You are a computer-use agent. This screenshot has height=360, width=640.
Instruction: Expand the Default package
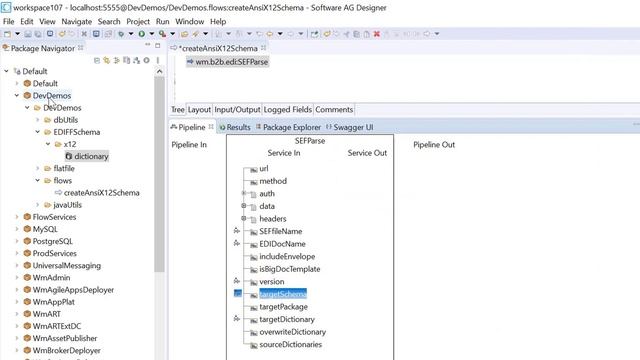click(x=17, y=83)
